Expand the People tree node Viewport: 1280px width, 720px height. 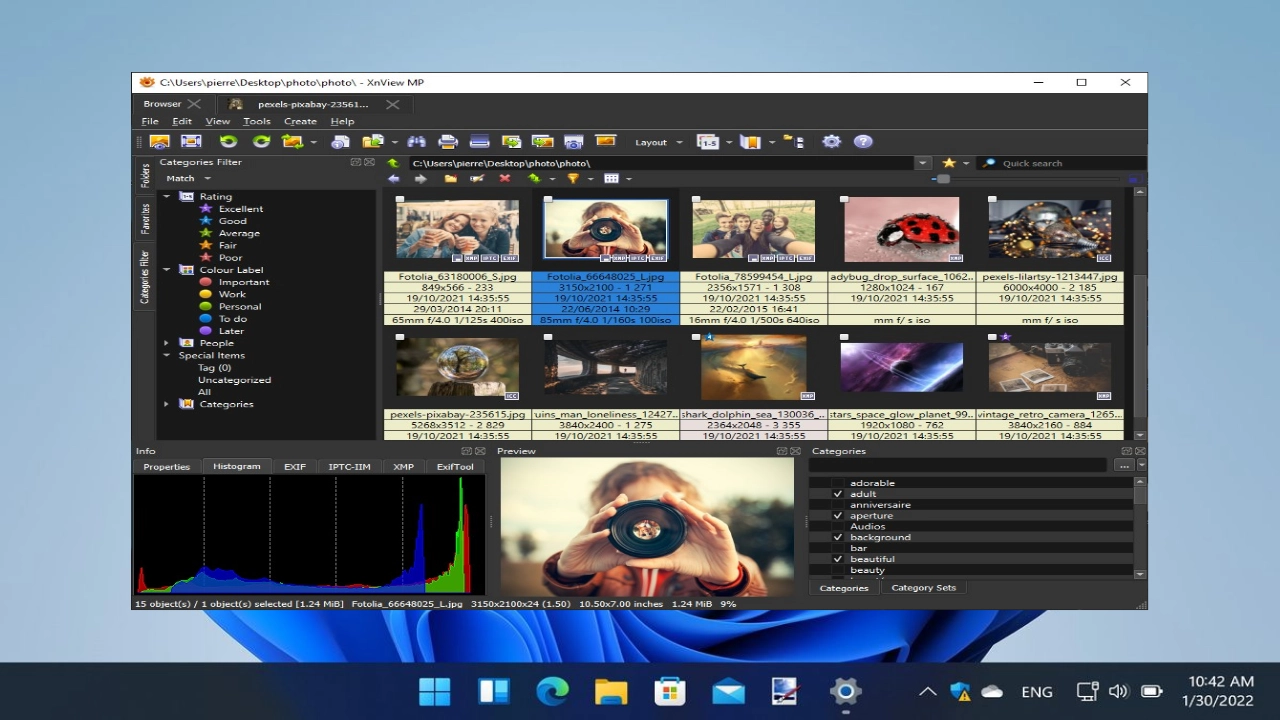pyautogui.click(x=167, y=343)
